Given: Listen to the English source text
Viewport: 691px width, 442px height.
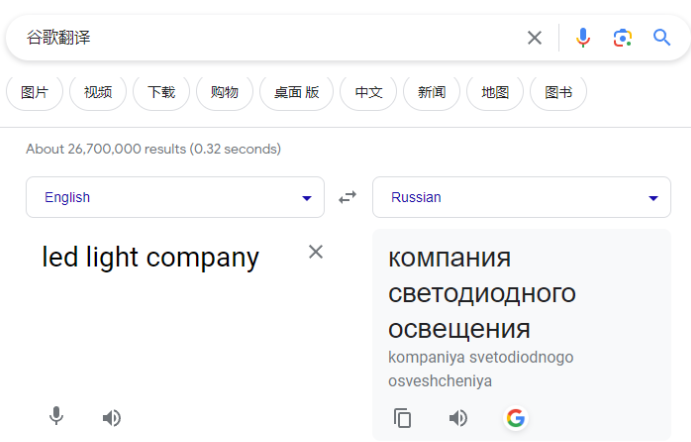Looking at the screenshot, I should click(x=111, y=418).
